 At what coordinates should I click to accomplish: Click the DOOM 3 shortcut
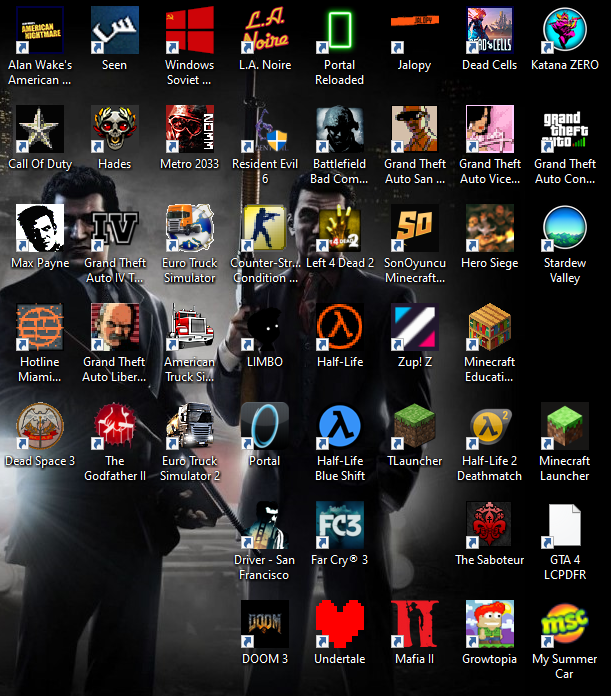click(264, 625)
